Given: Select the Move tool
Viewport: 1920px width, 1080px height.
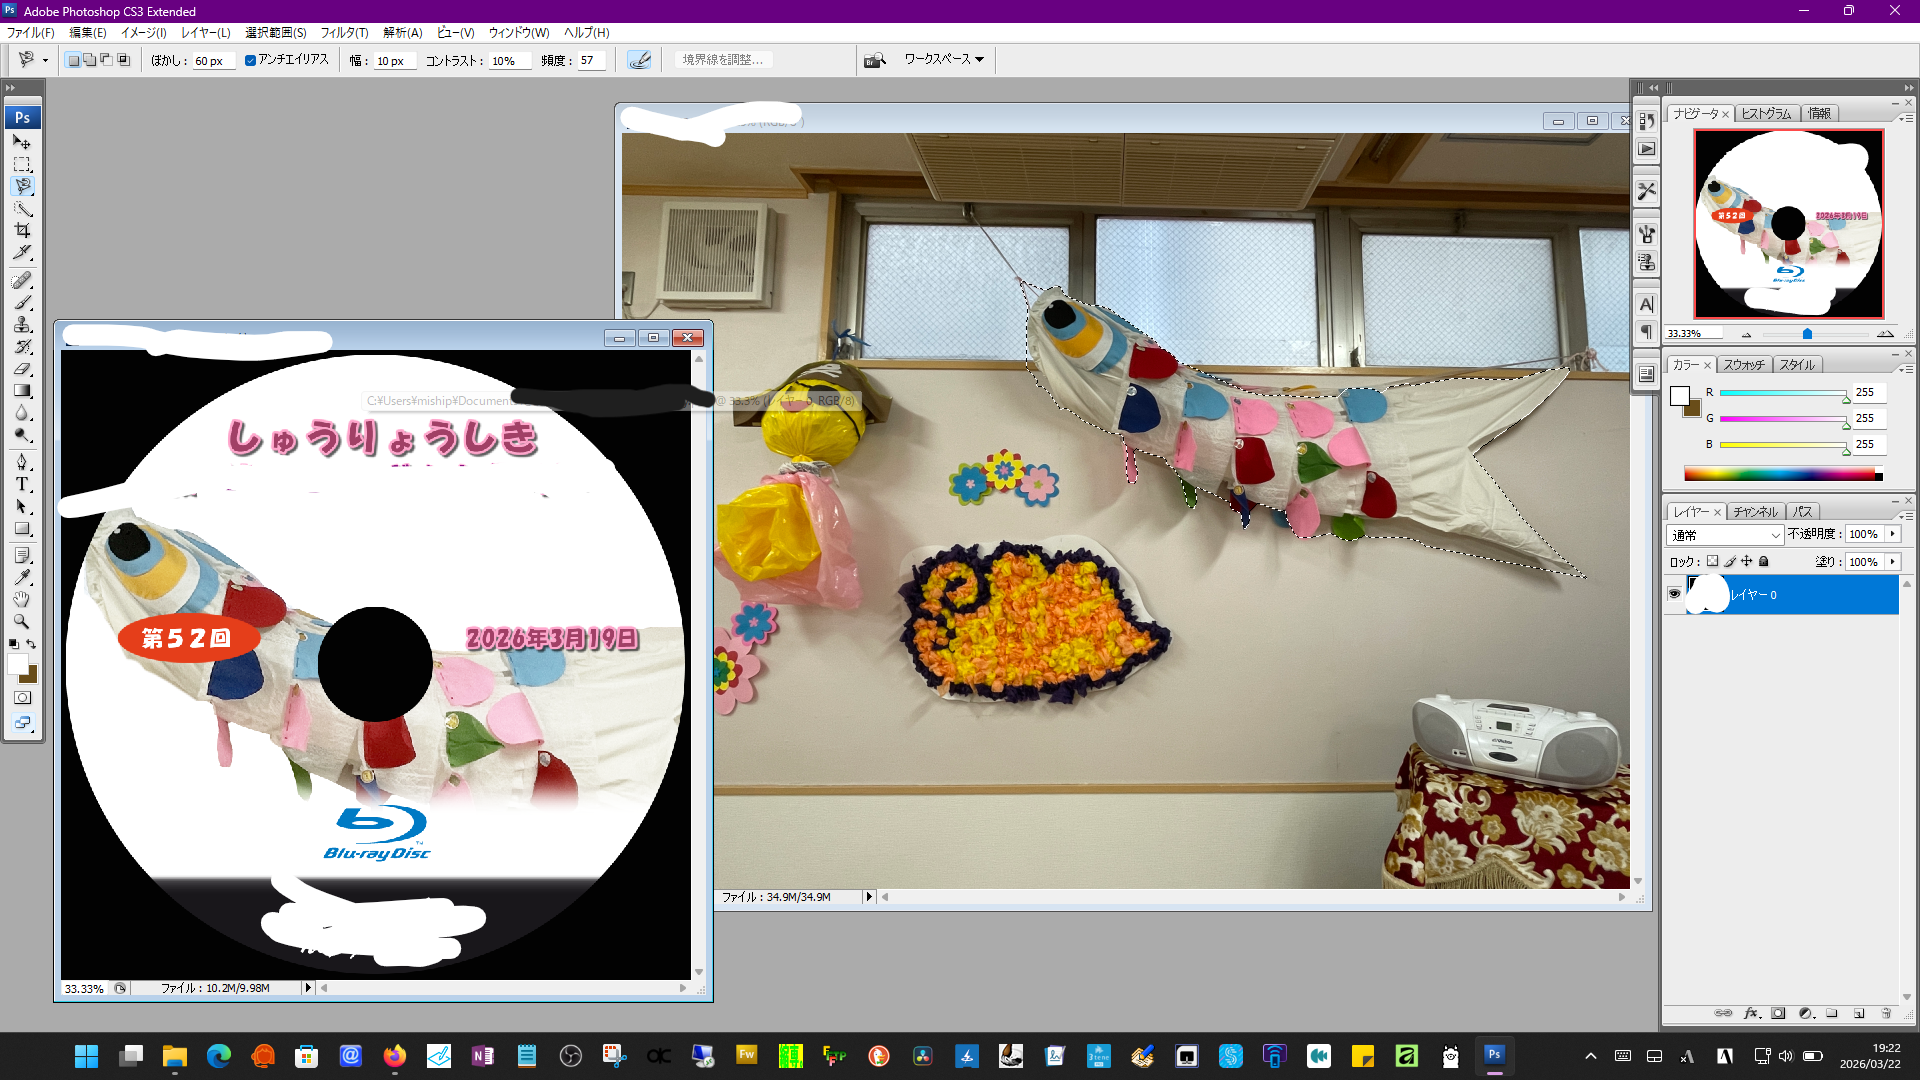Looking at the screenshot, I should tap(22, 142).
